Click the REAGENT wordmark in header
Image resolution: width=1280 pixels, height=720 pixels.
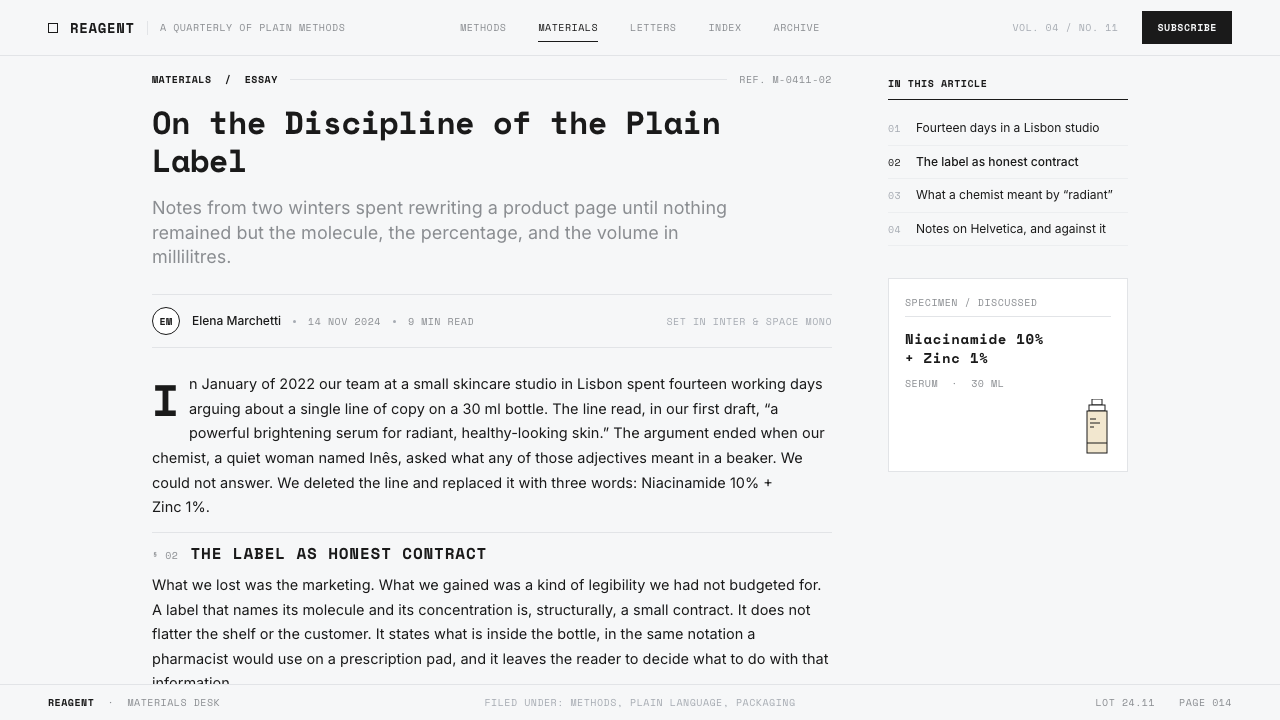coord(102,28)
